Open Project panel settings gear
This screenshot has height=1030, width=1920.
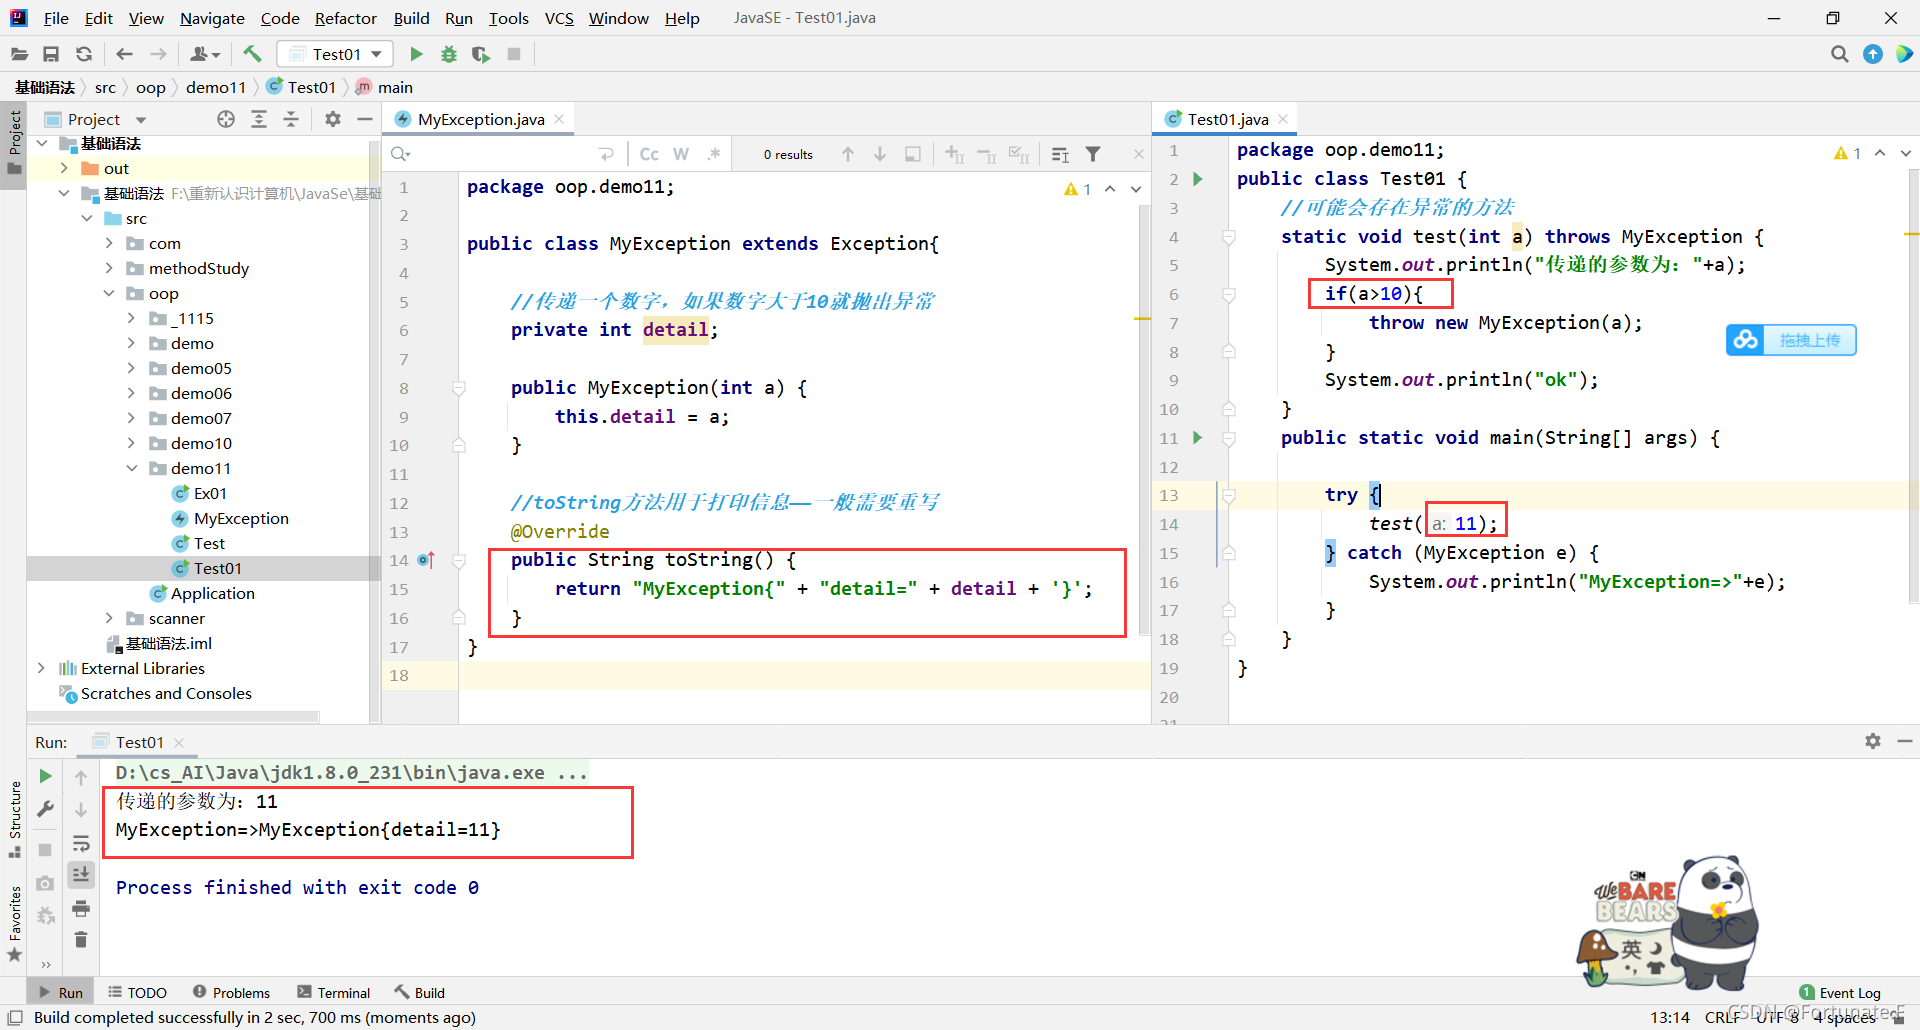point(333,119)
